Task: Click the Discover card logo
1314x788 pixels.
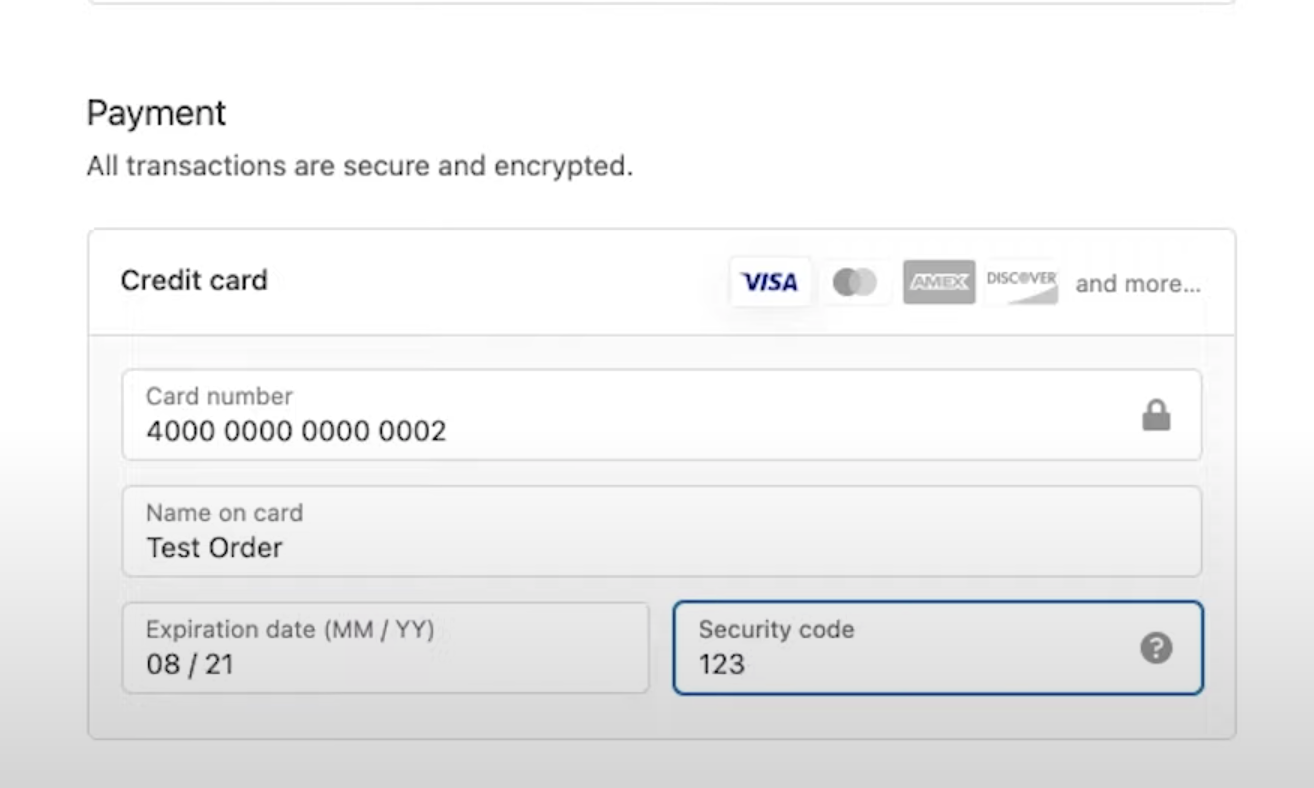Action: [x=1021, y=283]
